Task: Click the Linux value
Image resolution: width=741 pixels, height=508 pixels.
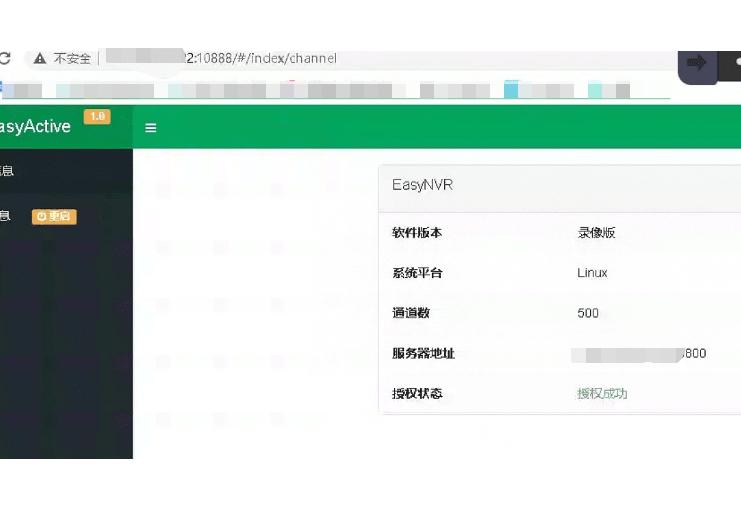Action: 592,273
